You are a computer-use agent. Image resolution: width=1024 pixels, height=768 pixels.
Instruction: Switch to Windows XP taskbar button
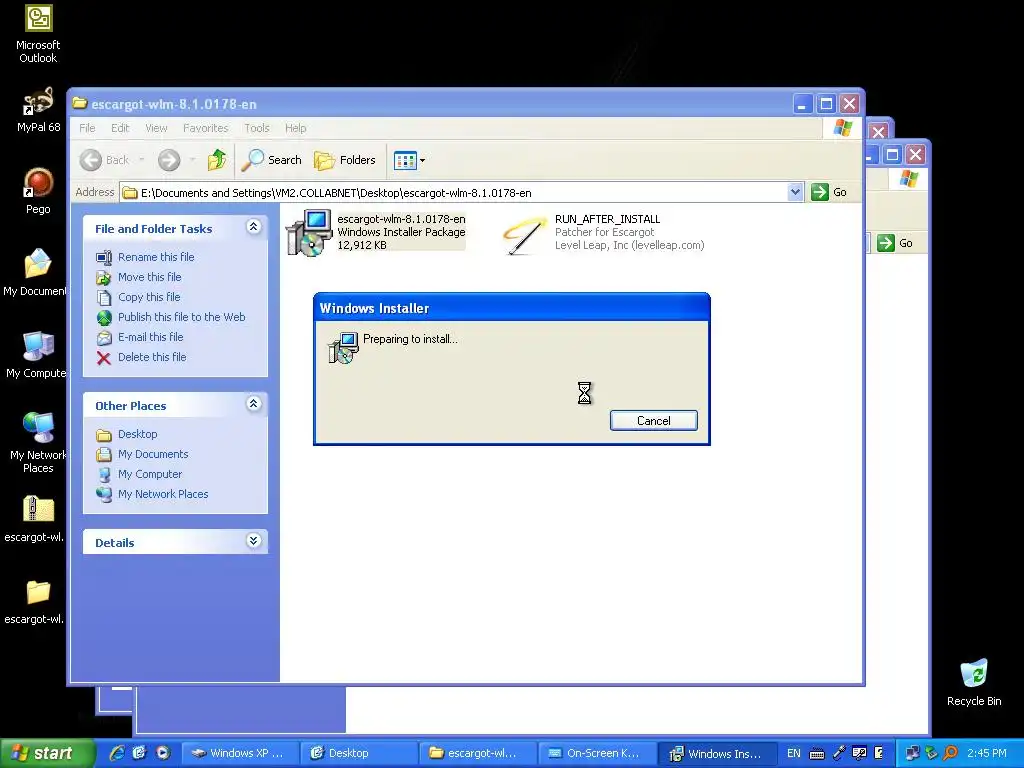239,753
